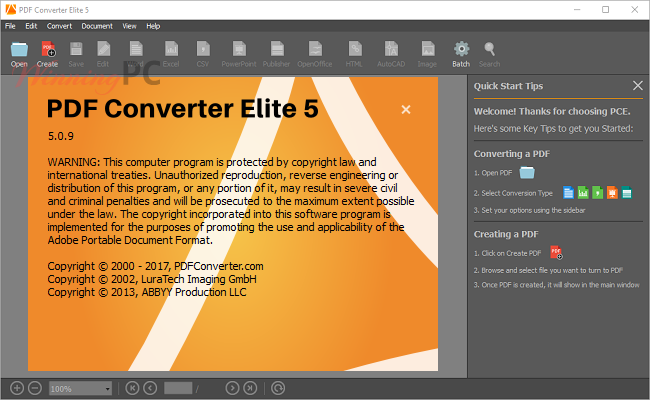Open the File menu
Screen dimensions: 650x400
point(10,26)
